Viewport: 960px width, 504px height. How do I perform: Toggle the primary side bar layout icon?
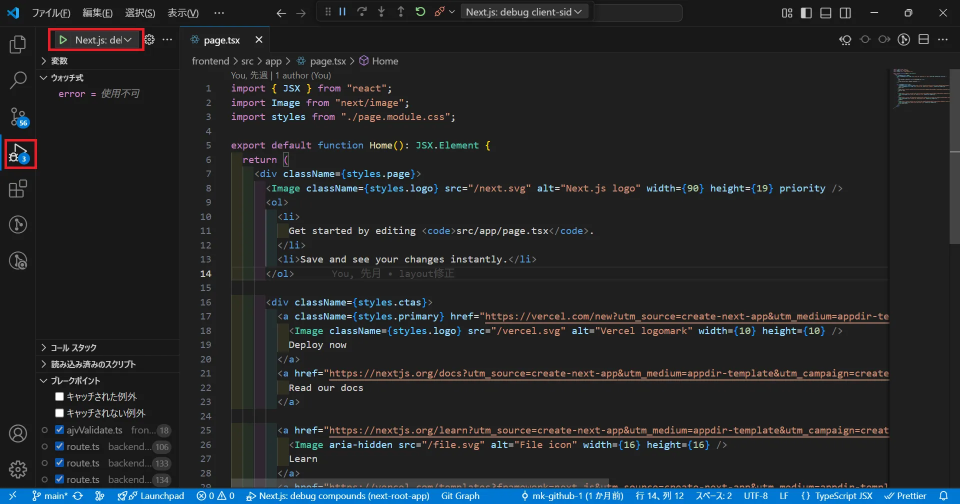coord(806,13)
